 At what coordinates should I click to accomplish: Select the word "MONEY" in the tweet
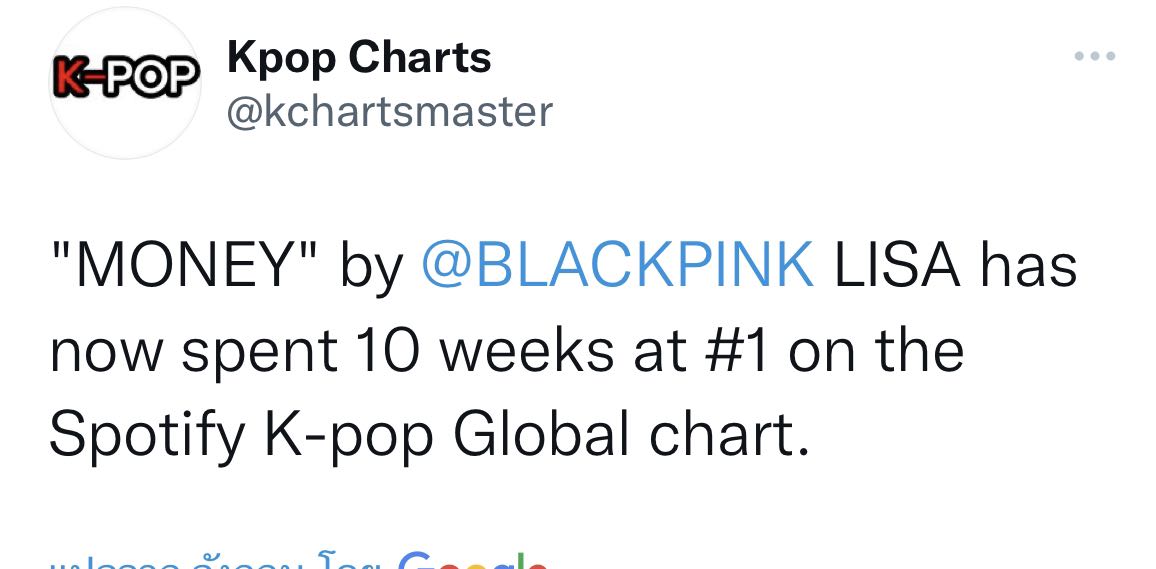pyautogui.click(x=184, y=265)
